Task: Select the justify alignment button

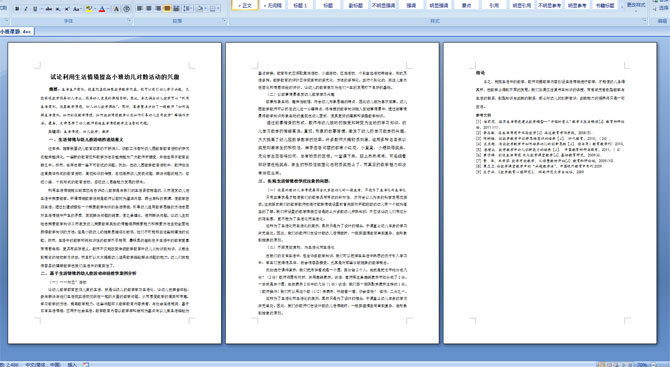Action: click(x=167, y=9)
